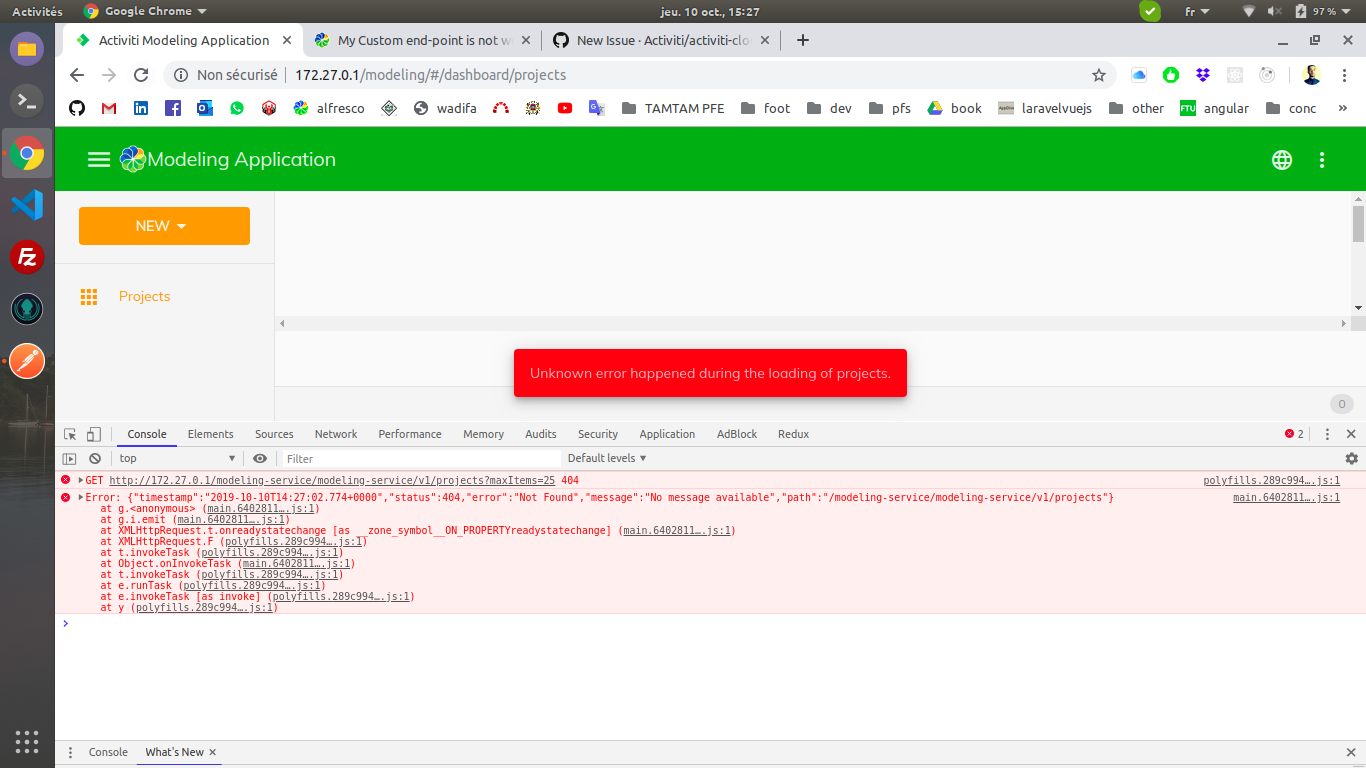The height and width of the screenshot is (768, 1366).
Task: Open the failed projects request URL link
Action: [x=332, y=481]
